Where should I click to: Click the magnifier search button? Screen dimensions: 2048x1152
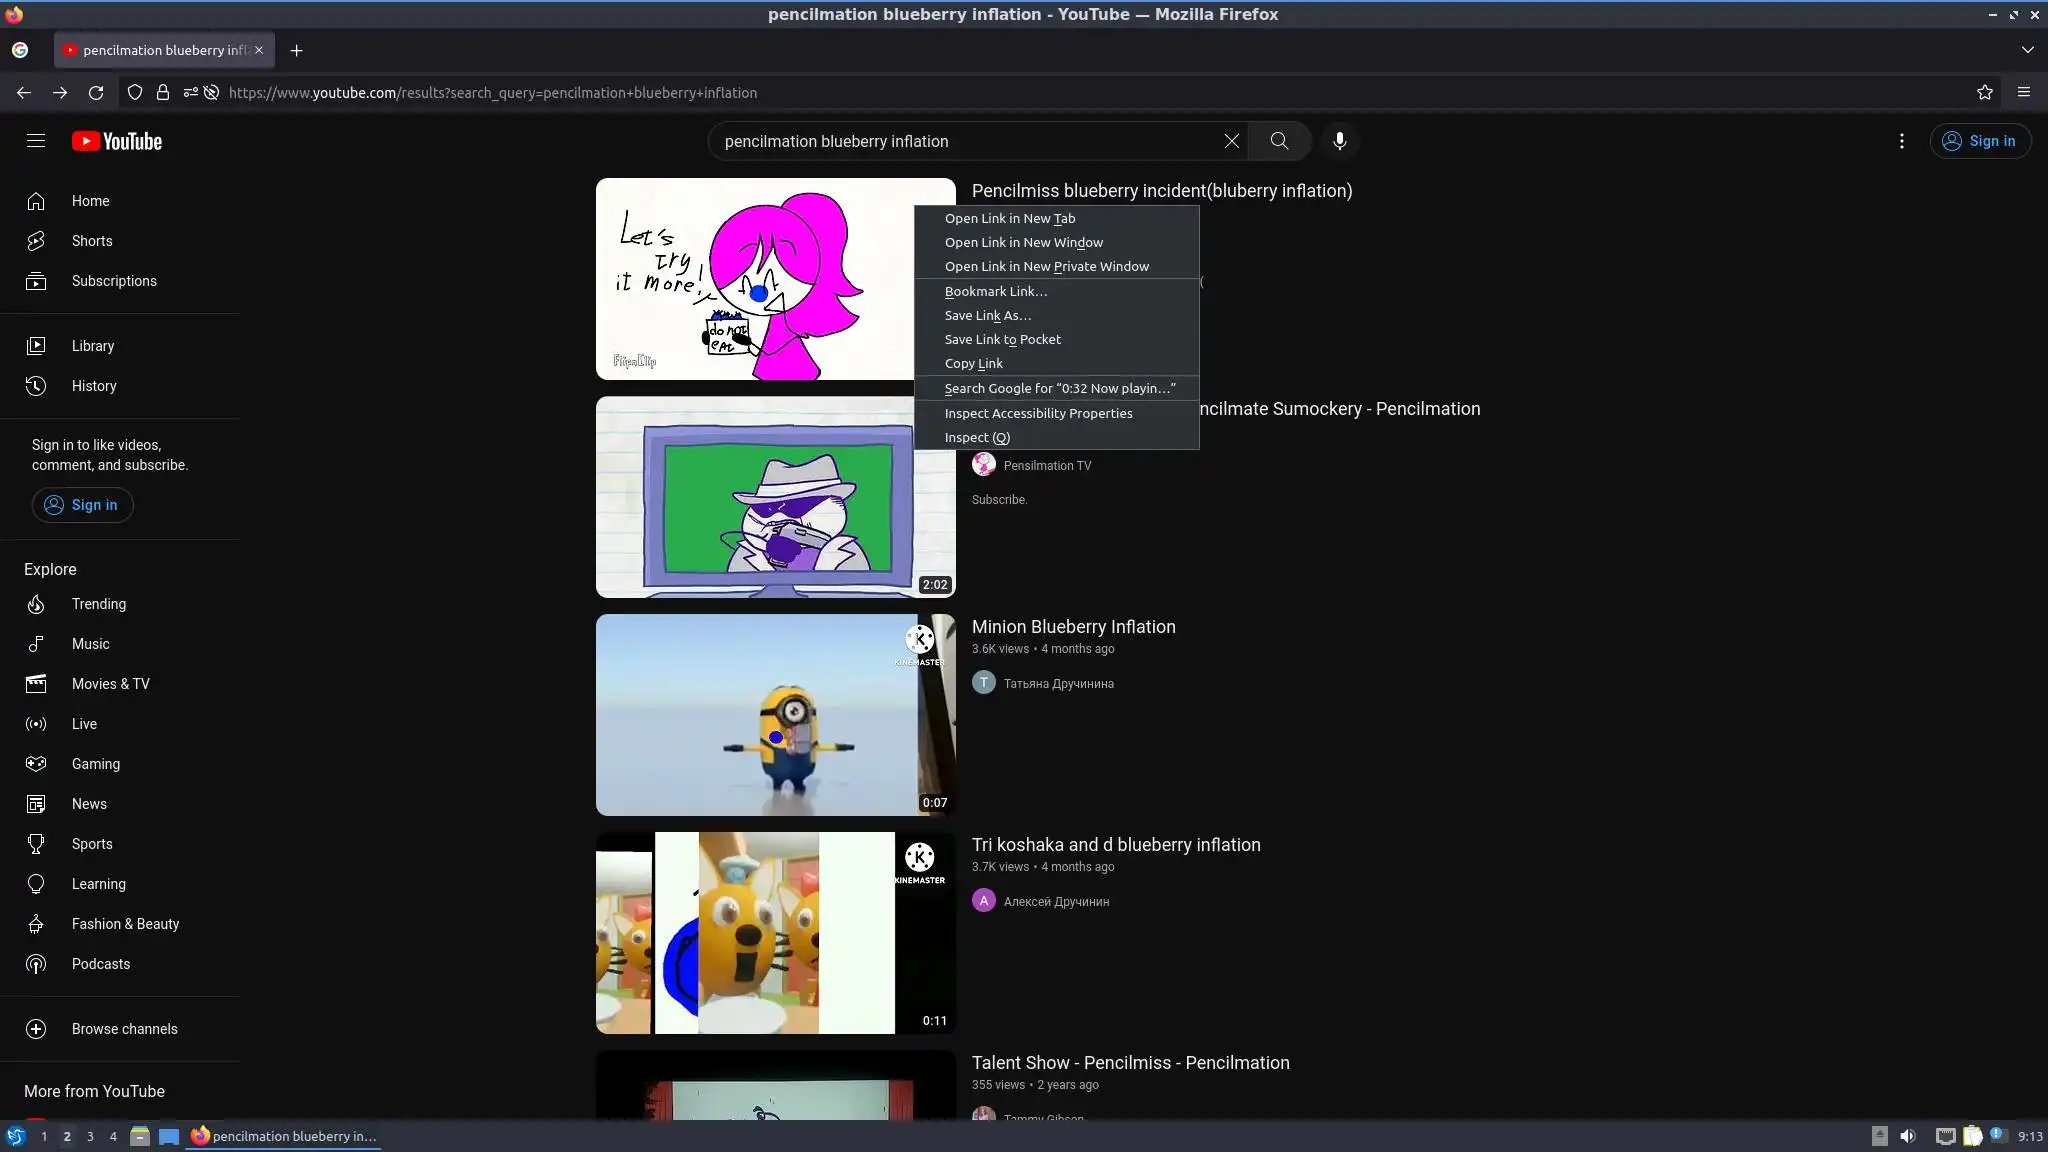pos(1279,141)
